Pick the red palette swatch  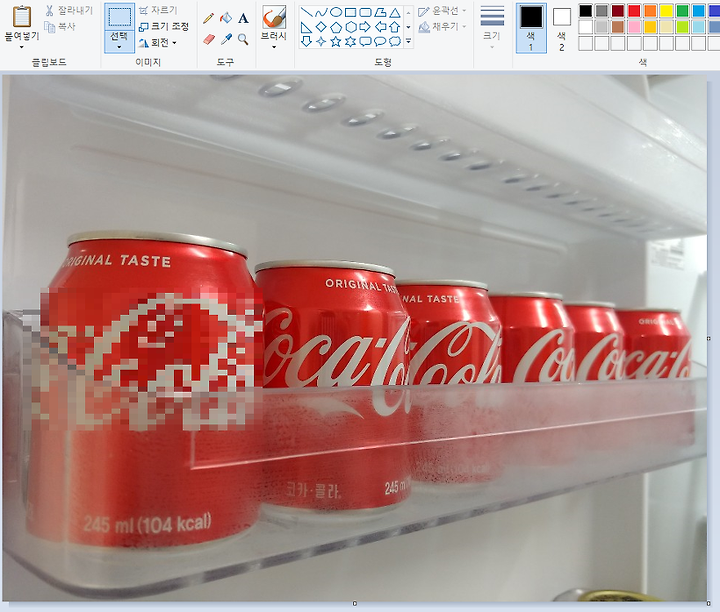634,11
